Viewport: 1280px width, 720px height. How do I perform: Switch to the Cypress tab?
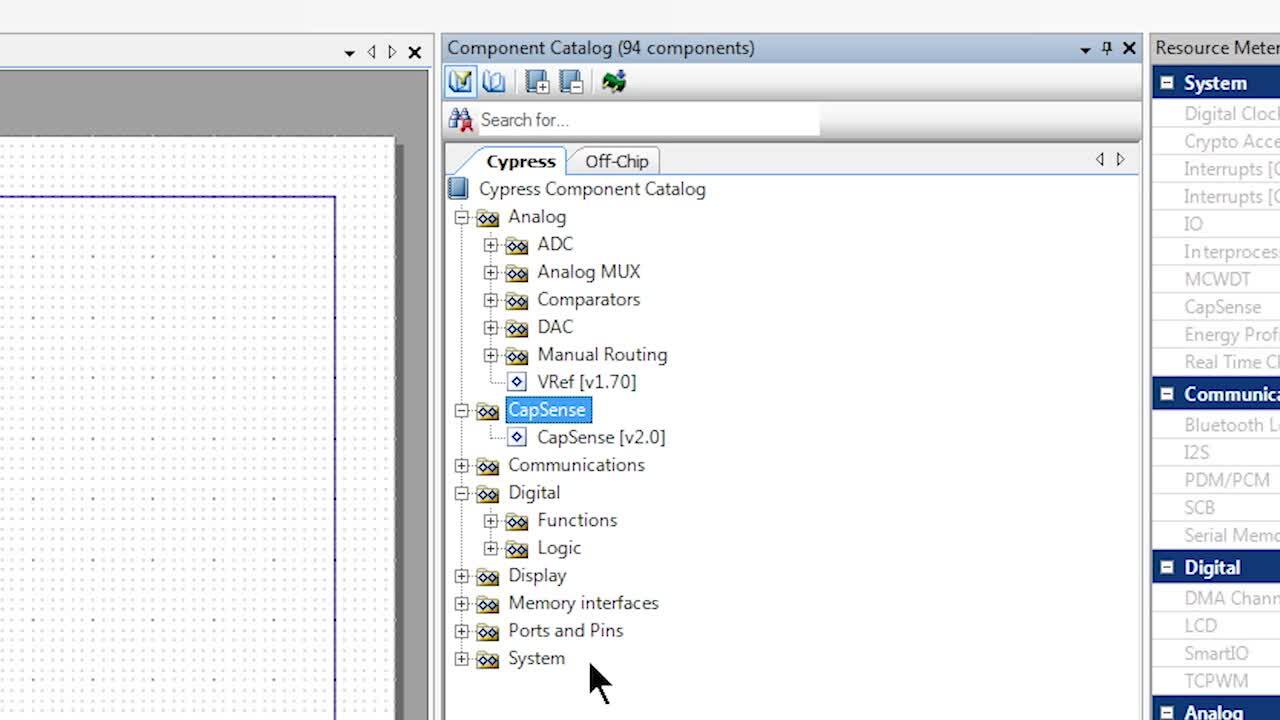coord(520,161)
